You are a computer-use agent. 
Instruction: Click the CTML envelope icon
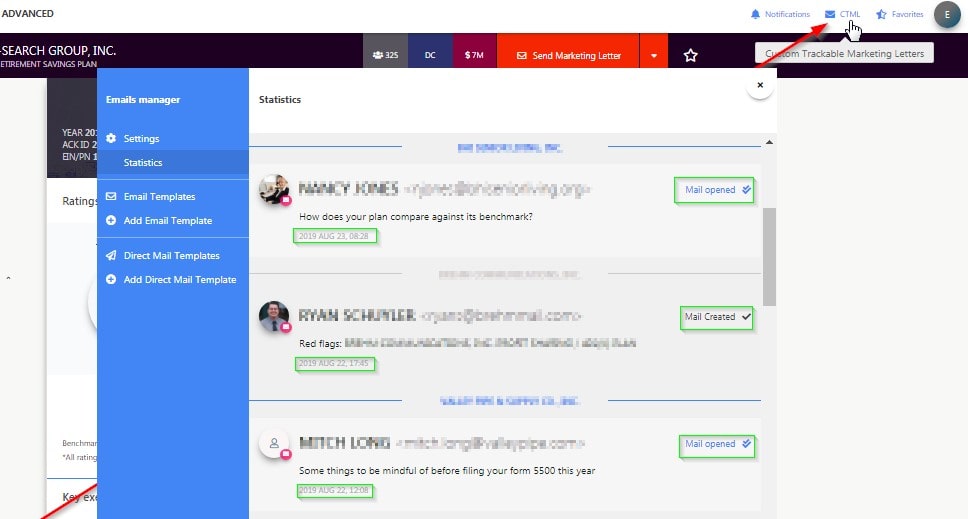[x=830, y=14]
